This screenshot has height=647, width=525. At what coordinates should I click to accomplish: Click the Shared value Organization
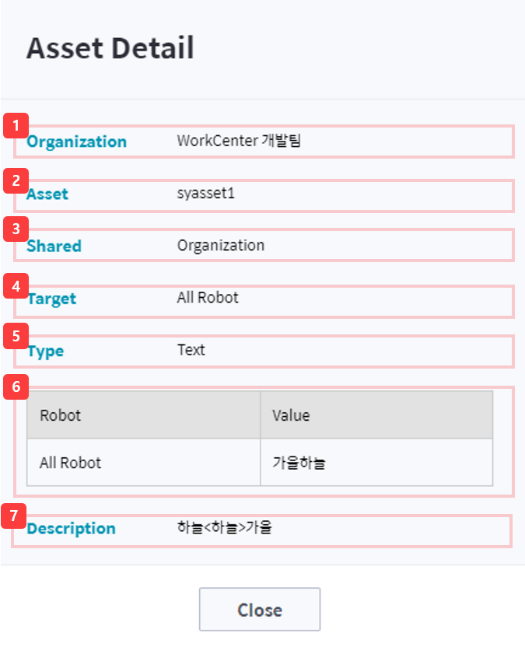coord(221,246)
